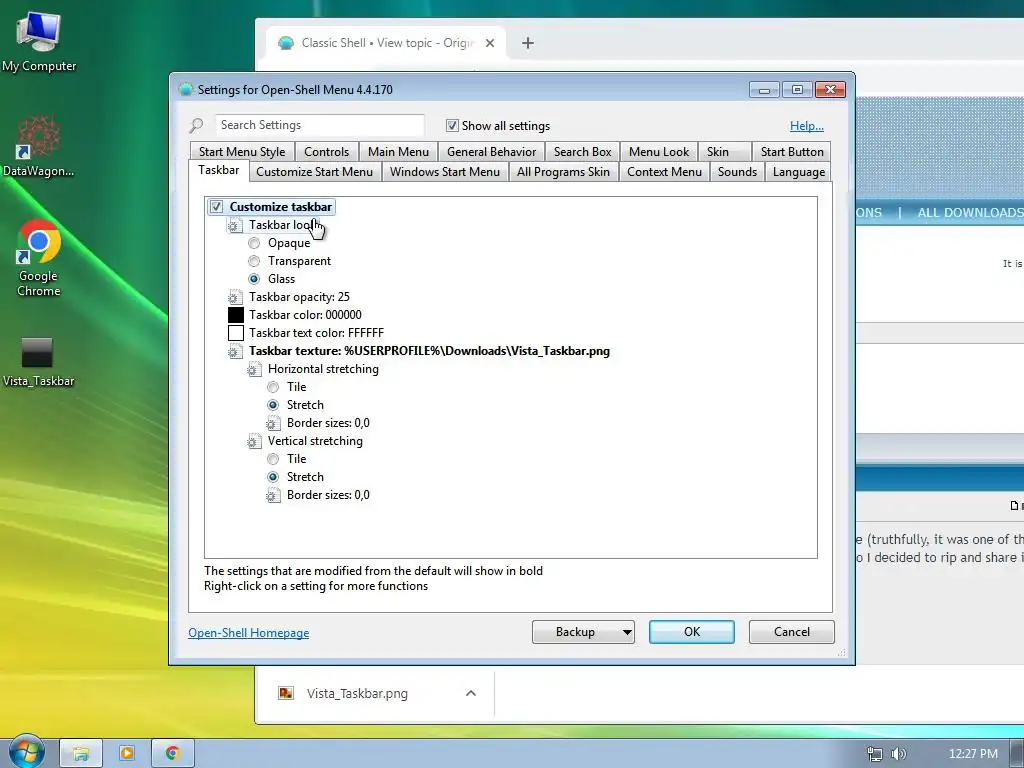
Task: Open the Menu Look tab
Action: point(659,152)
